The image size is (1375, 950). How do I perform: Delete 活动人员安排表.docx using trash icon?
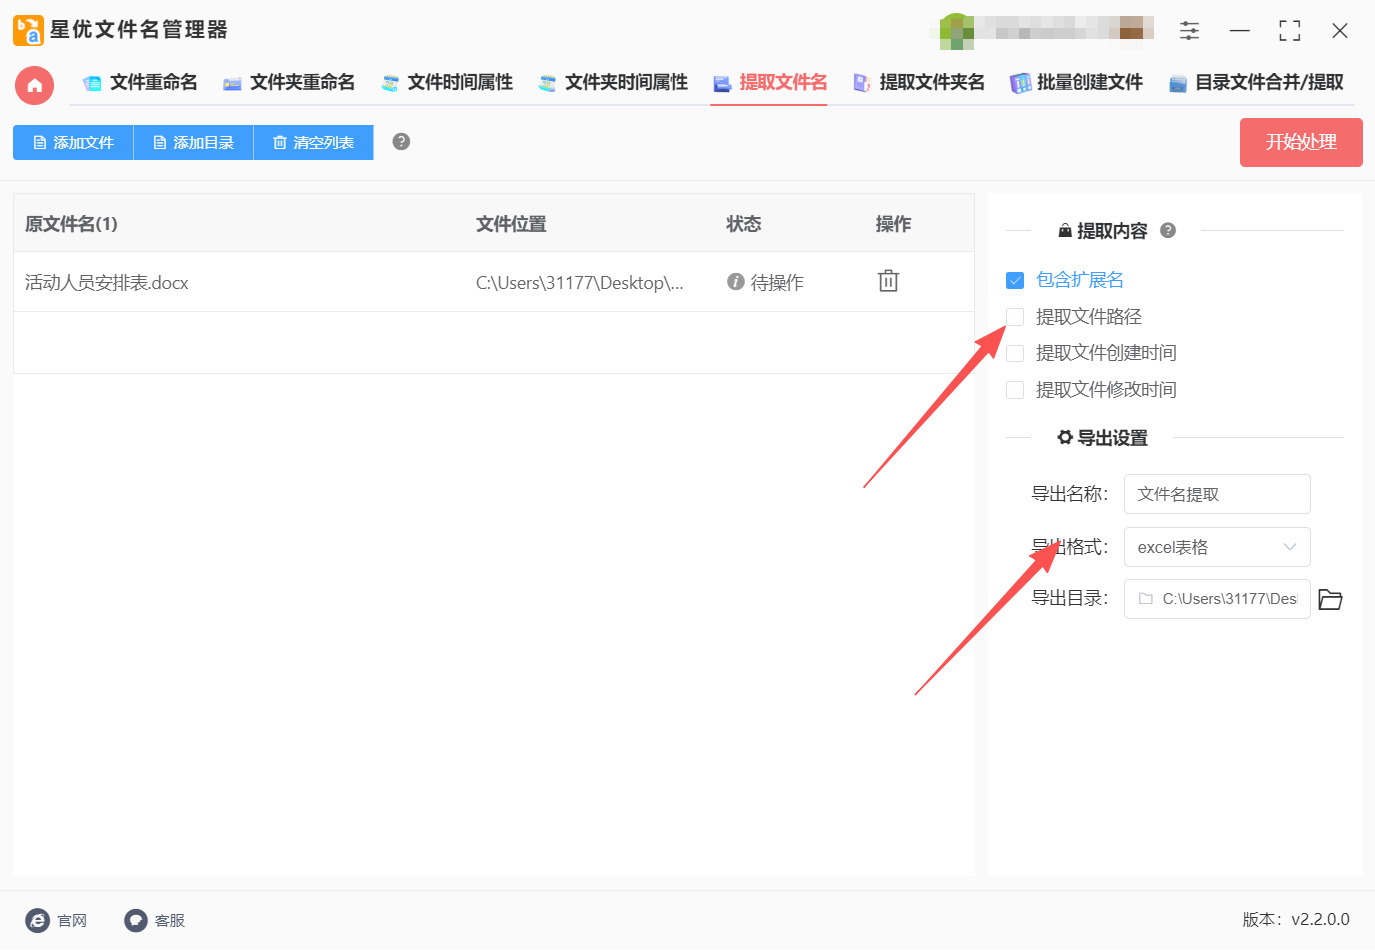coord(888,281)
